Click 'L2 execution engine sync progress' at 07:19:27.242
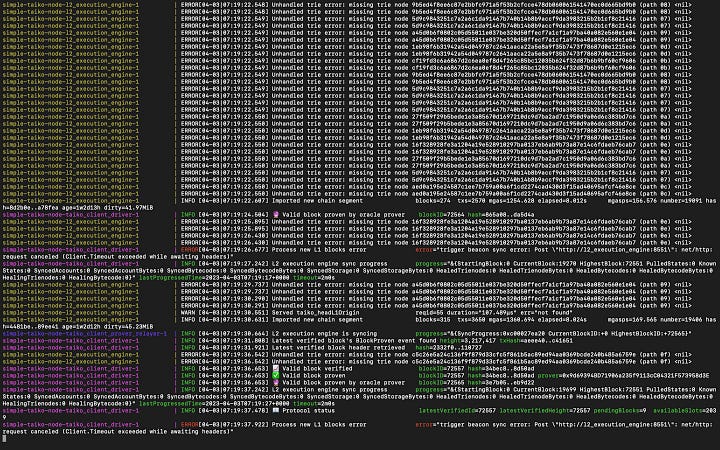720x450 pixels. click(x=329, y=264)
